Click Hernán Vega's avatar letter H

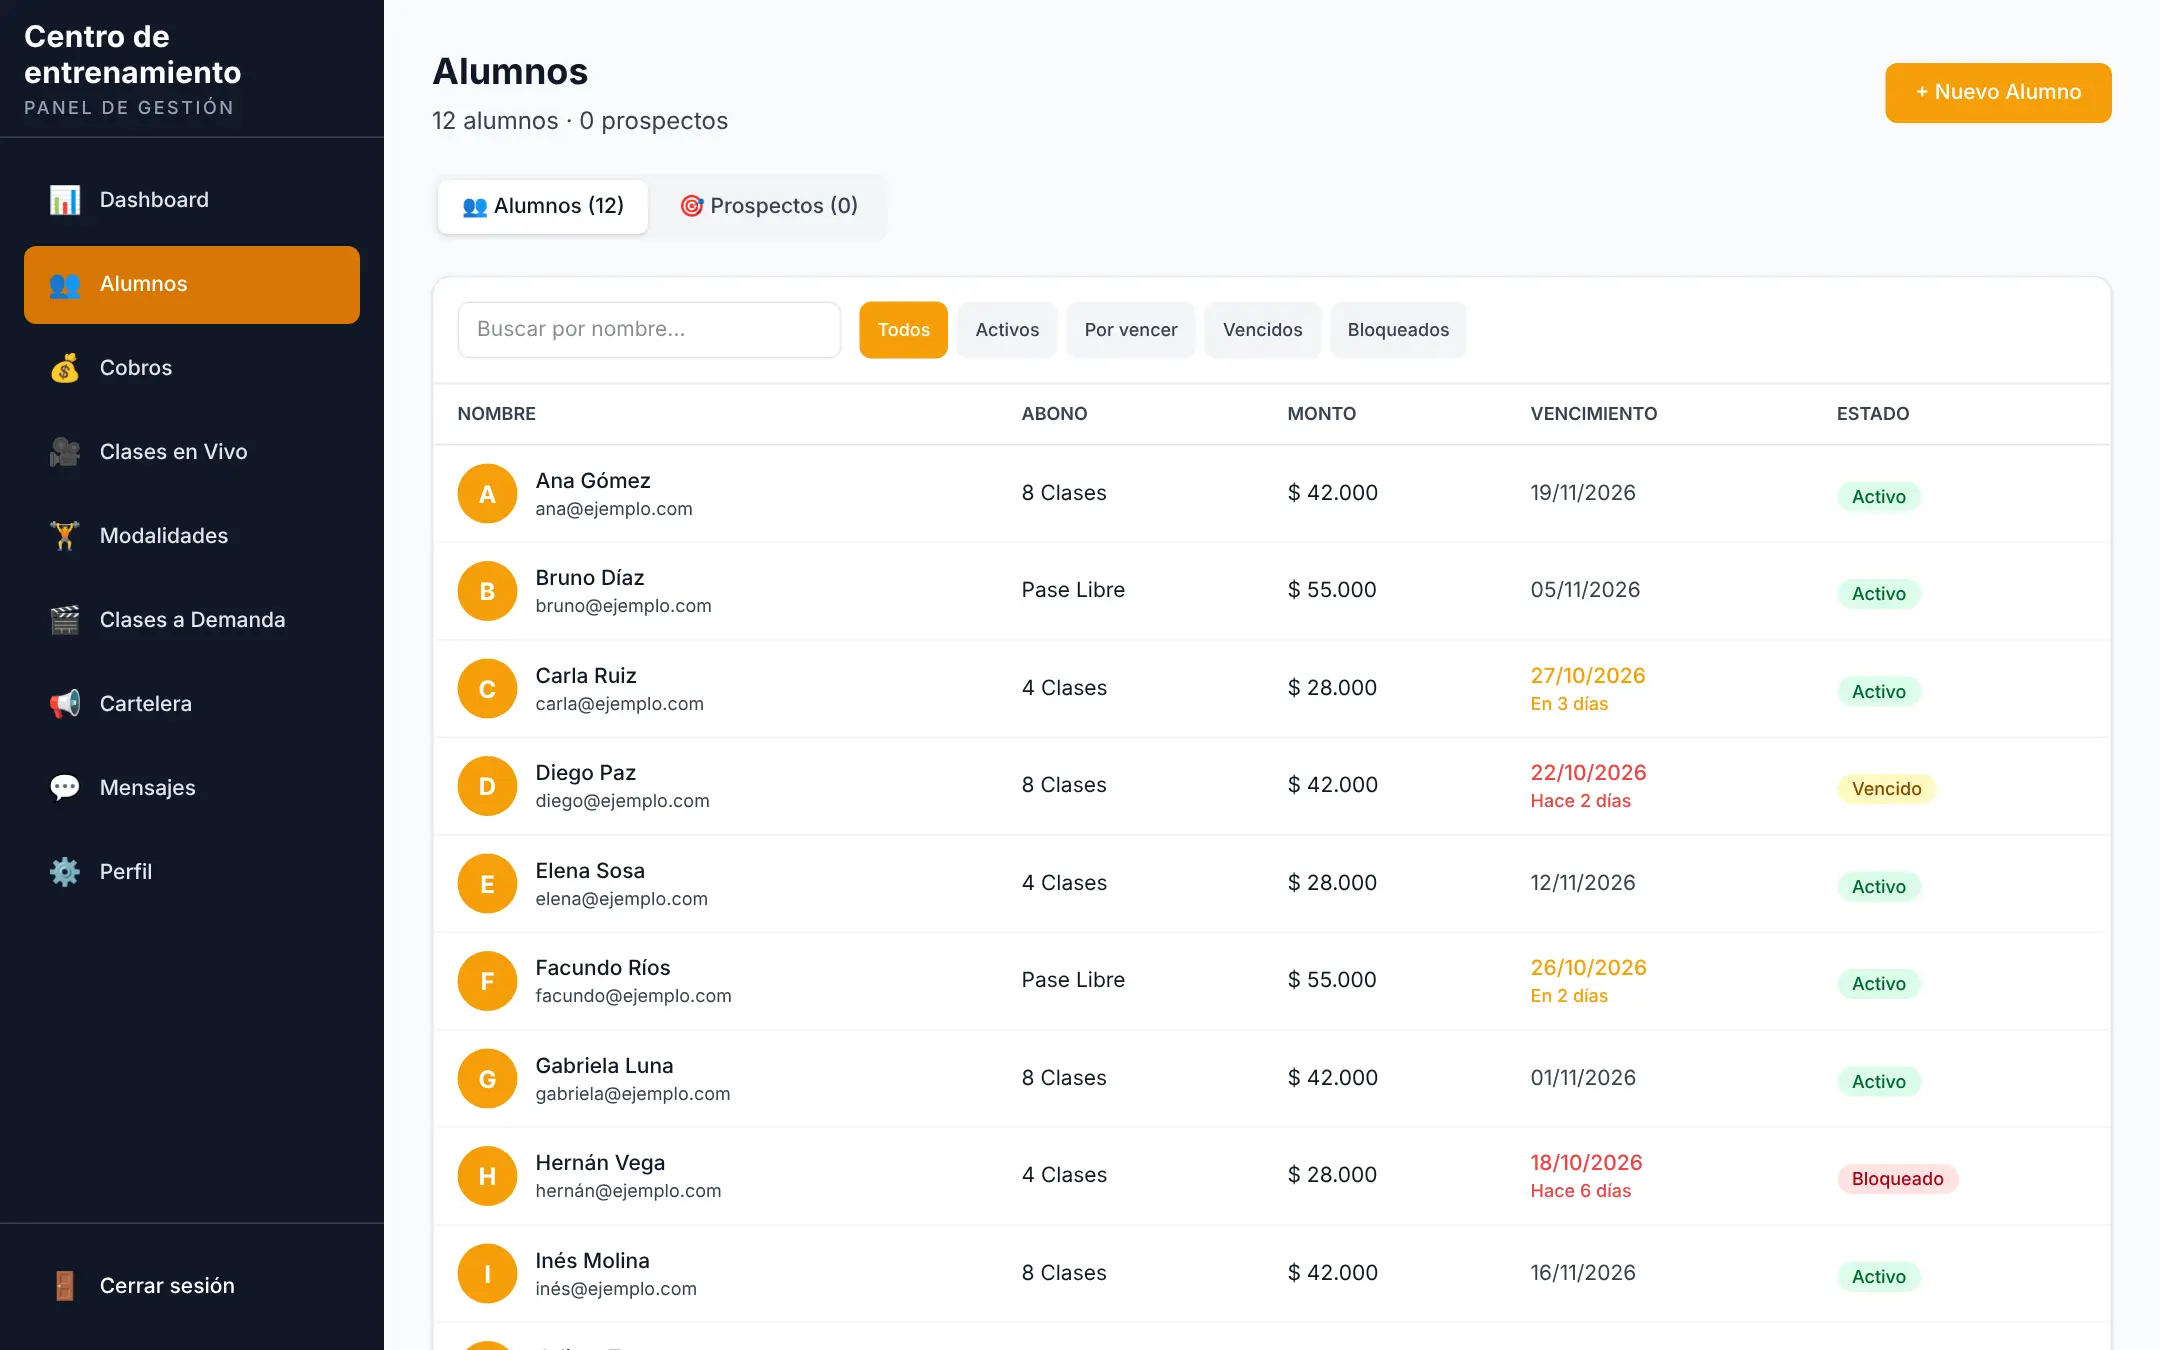tap(487, 1176)
